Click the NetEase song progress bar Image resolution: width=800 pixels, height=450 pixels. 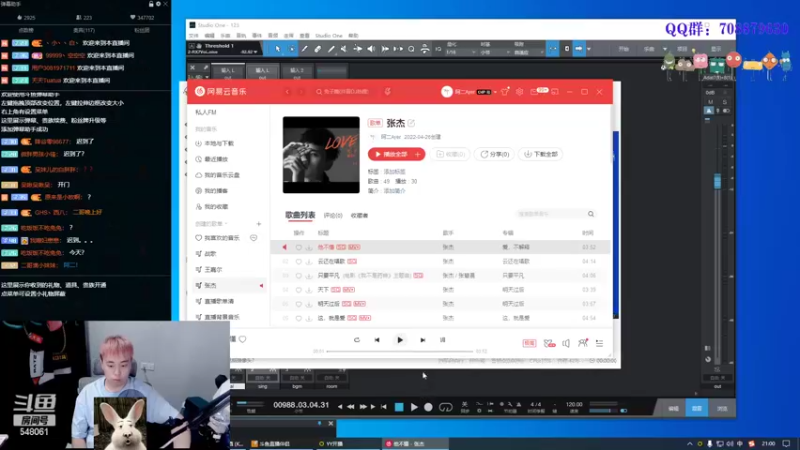coord(399,352)
